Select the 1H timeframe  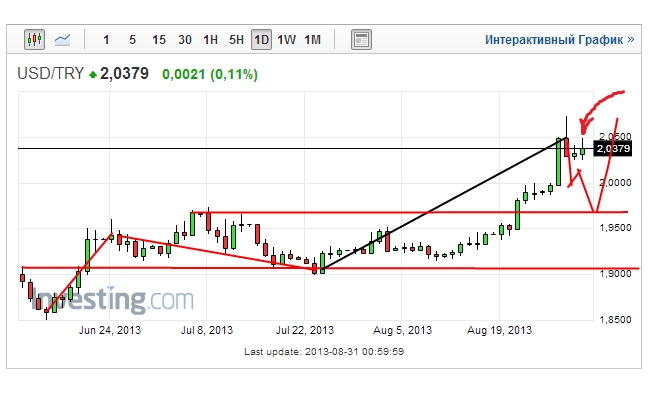click(x=210, y=40)
